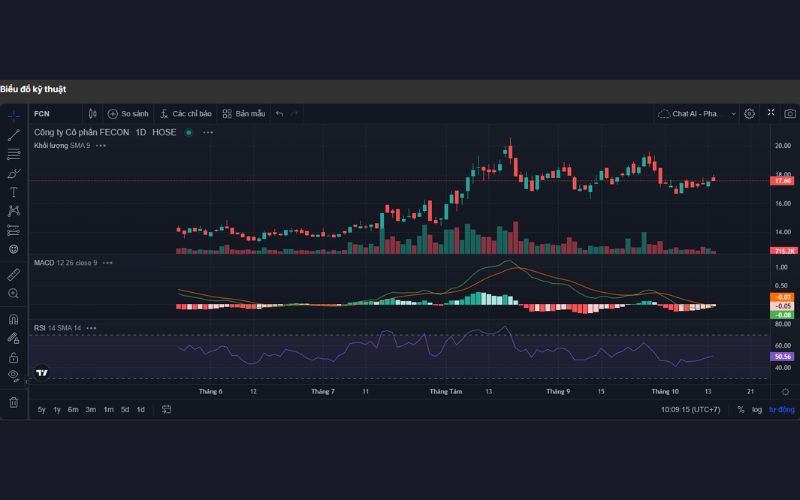This screenshot has width=800, height=500.
Task: Select the text annotation tool
Action: [x=14, y=192]
